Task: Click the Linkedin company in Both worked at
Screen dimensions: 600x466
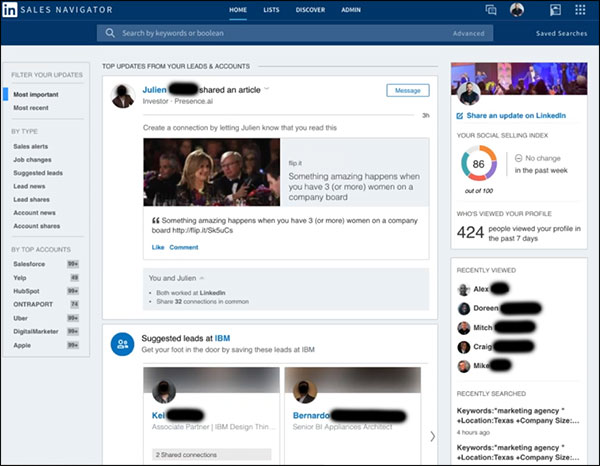Action: 213,293
